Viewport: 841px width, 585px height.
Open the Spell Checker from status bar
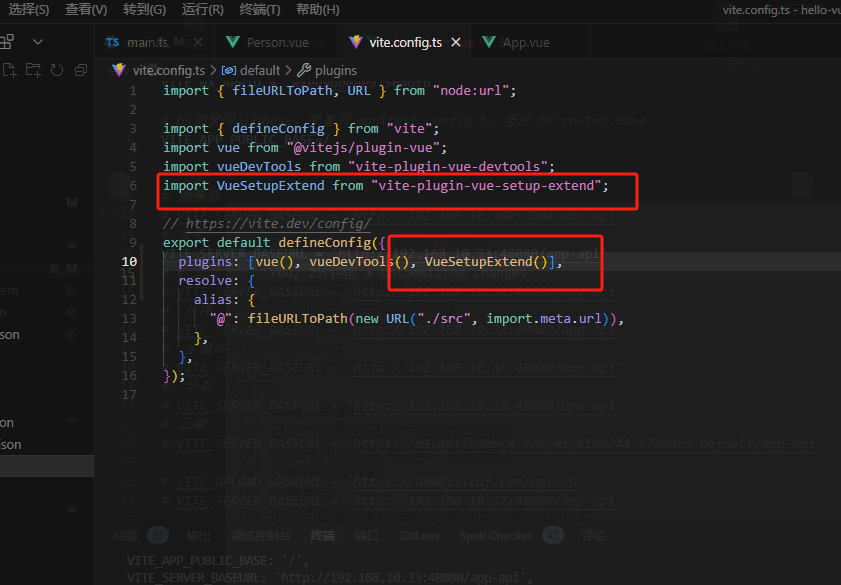click(x=495, y=535)
